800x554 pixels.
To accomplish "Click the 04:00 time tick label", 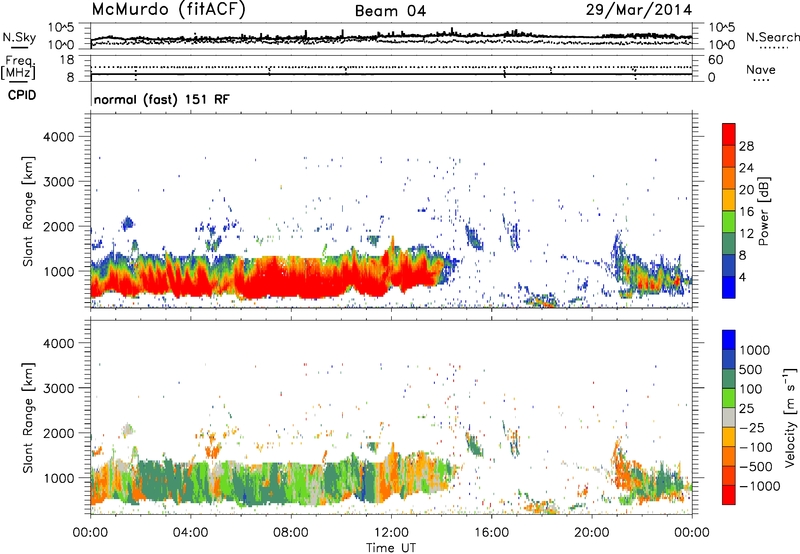I will (191, 533).
